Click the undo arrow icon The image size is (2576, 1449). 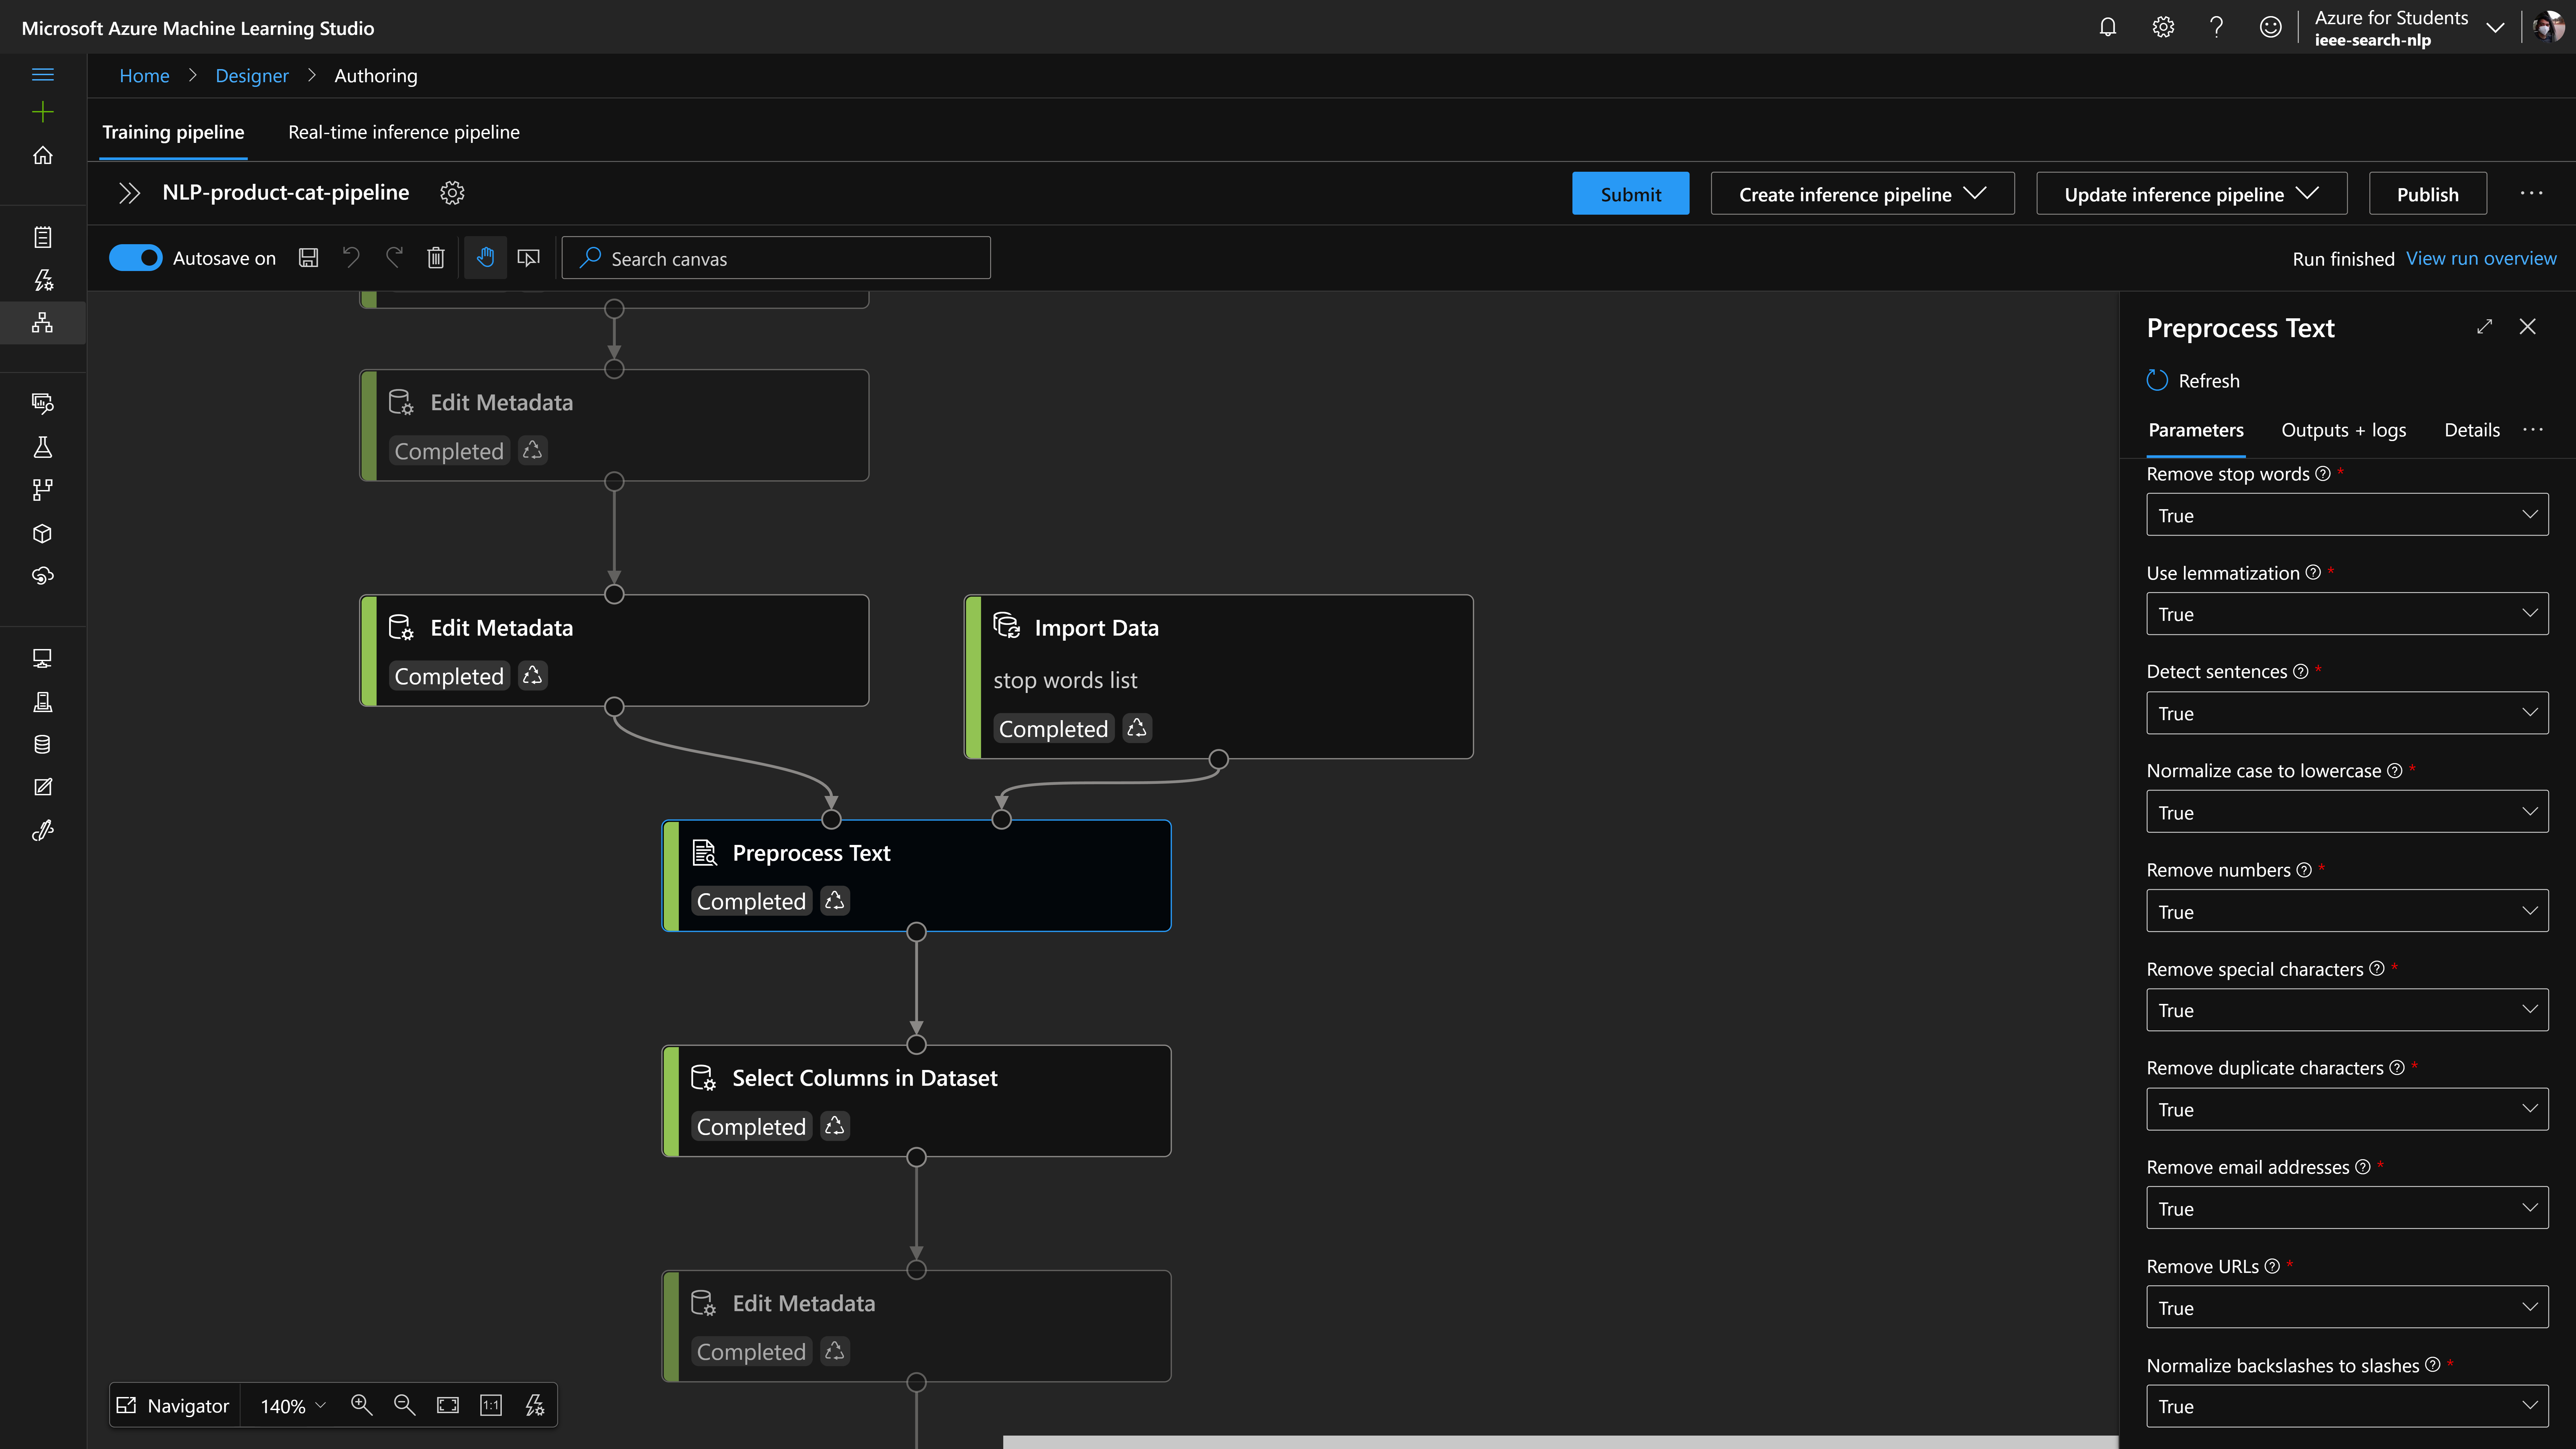(351, 258)
